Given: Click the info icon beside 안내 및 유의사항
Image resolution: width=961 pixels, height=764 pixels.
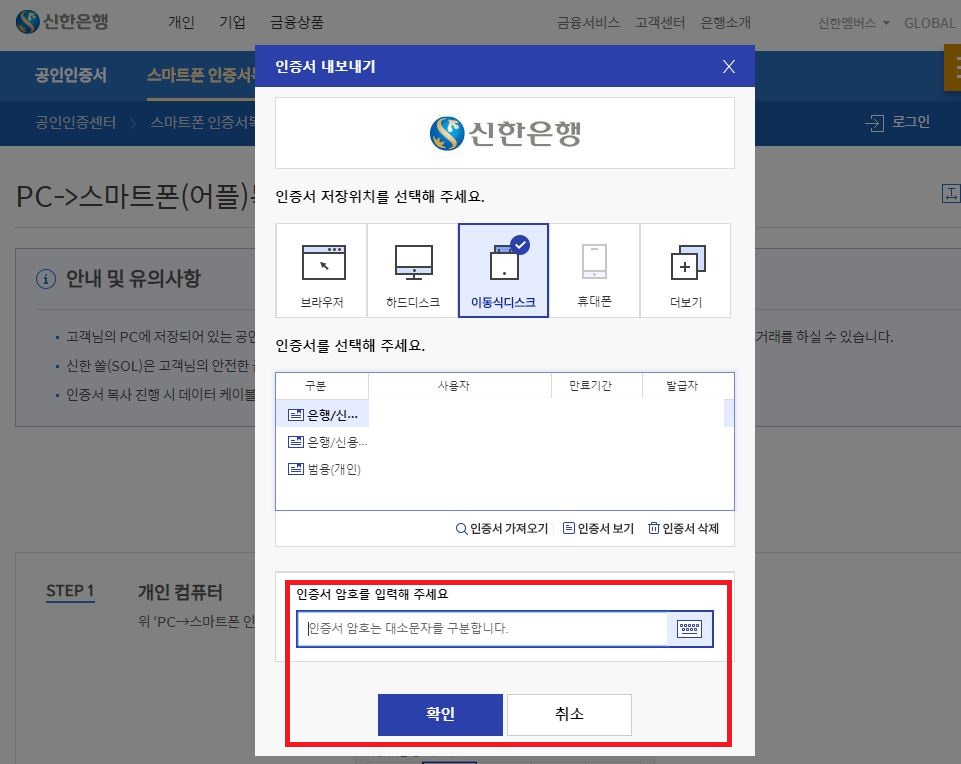Looking at the screenshot, I should (x=46, y=279).
